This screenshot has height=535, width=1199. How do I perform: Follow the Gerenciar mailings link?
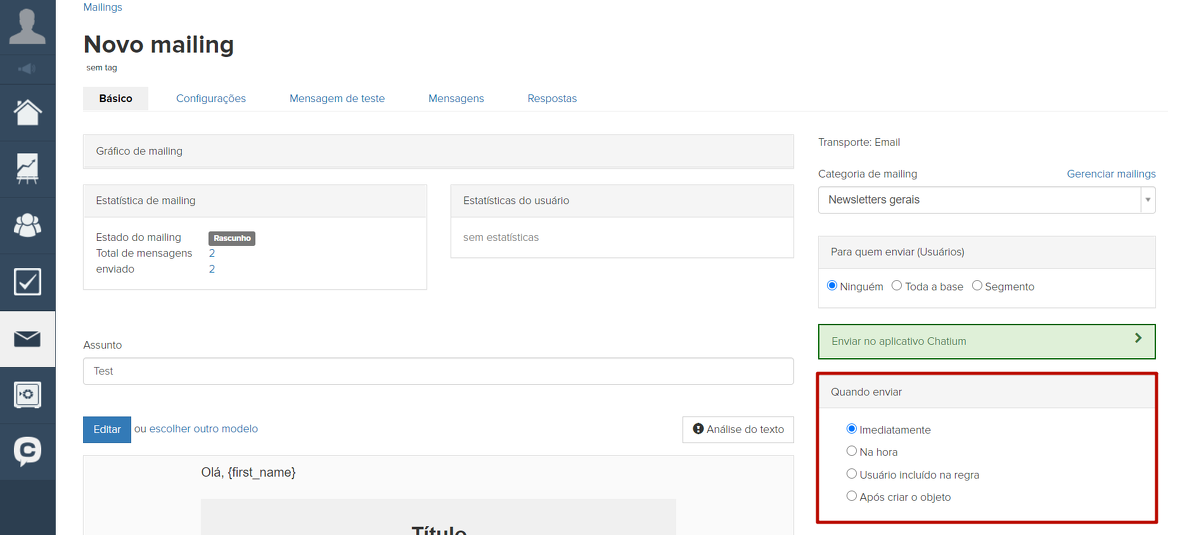(x=1110, y=174)
